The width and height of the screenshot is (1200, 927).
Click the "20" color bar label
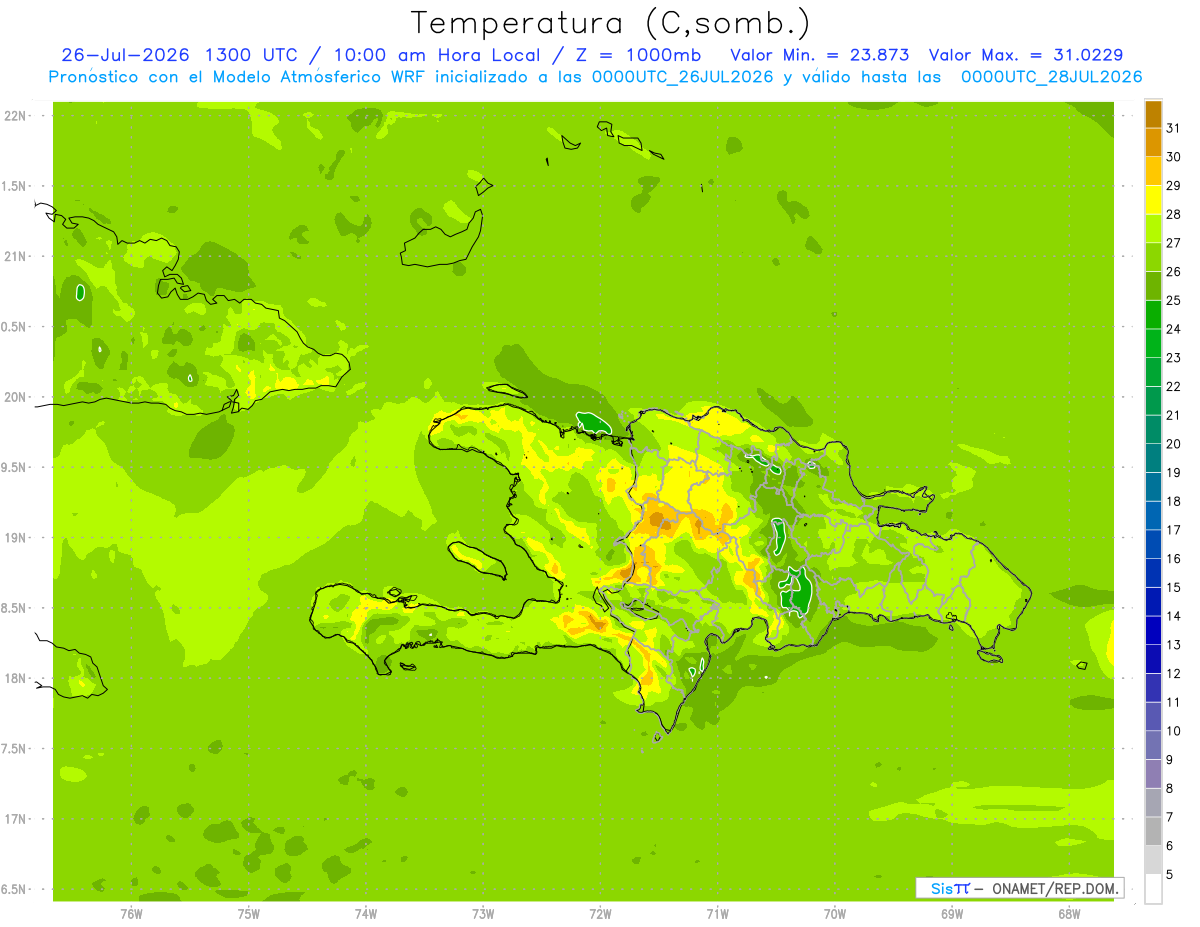1173,444
